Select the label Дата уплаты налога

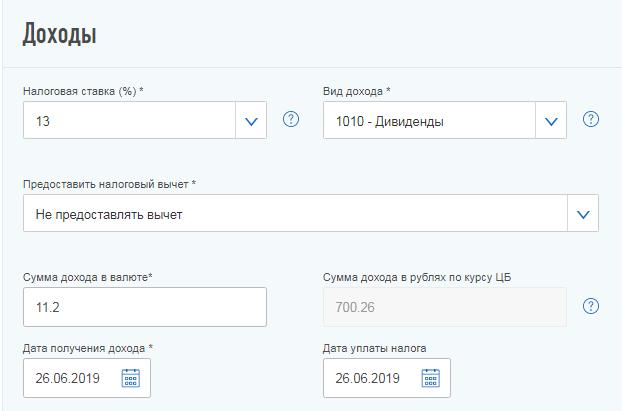pyautogui.click(x=374, y=348)
